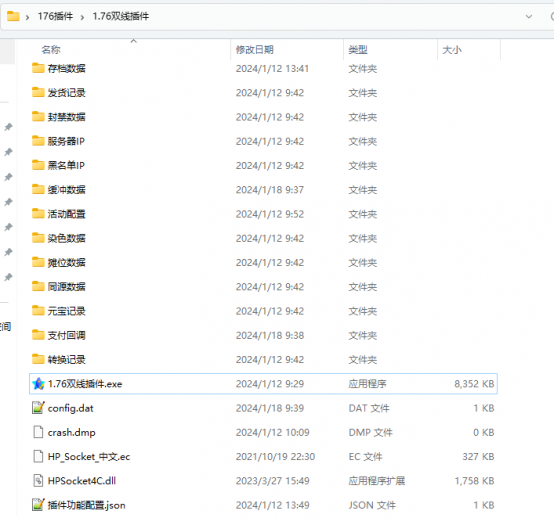Select the 黑名单IP folder row
The width and height of the screenshot is (554, 525).
pyautogui.click(x=263, y=165)
